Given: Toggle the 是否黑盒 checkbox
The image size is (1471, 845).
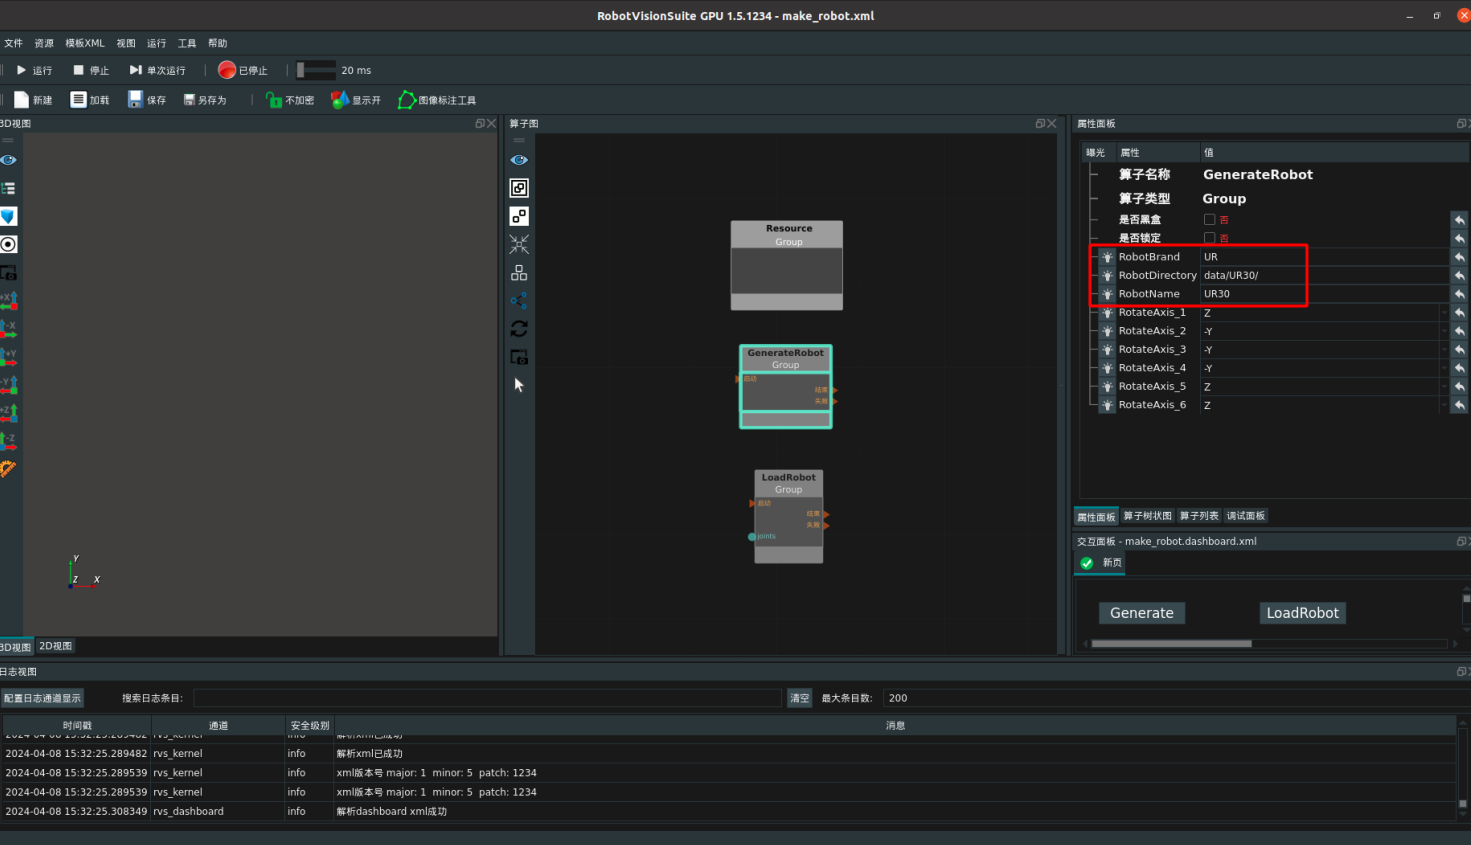Looking at the screenshot, I should pos(1209,219).
